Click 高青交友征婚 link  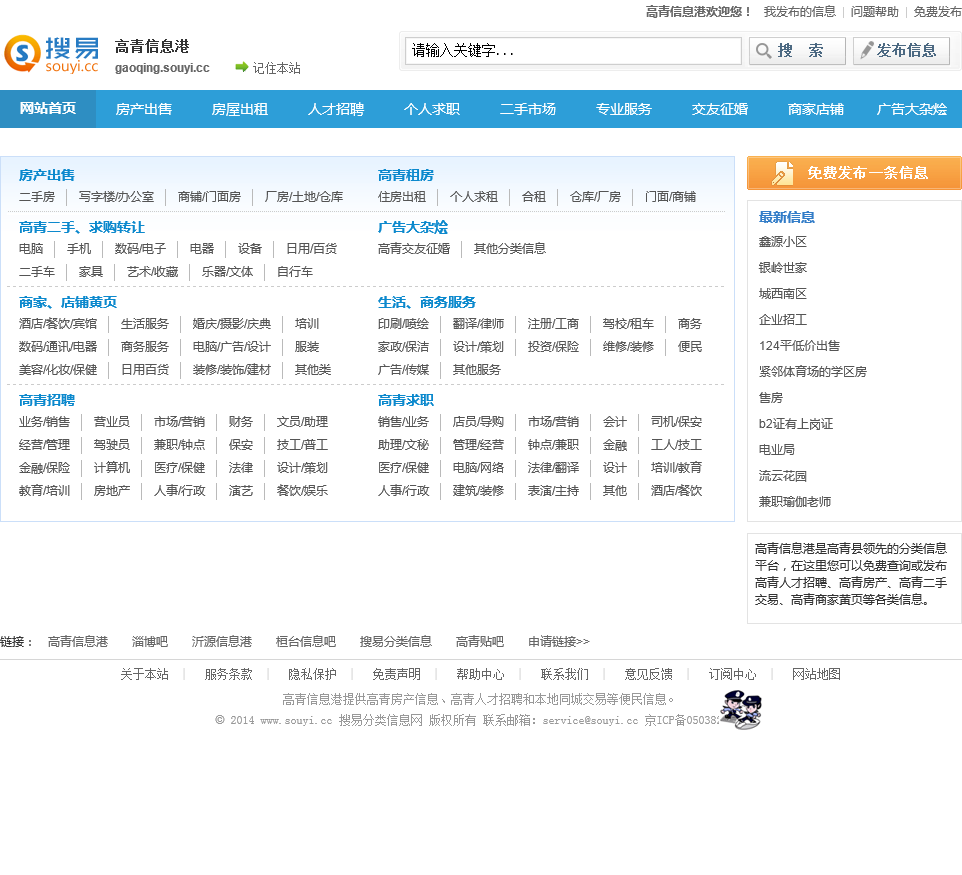414,249
